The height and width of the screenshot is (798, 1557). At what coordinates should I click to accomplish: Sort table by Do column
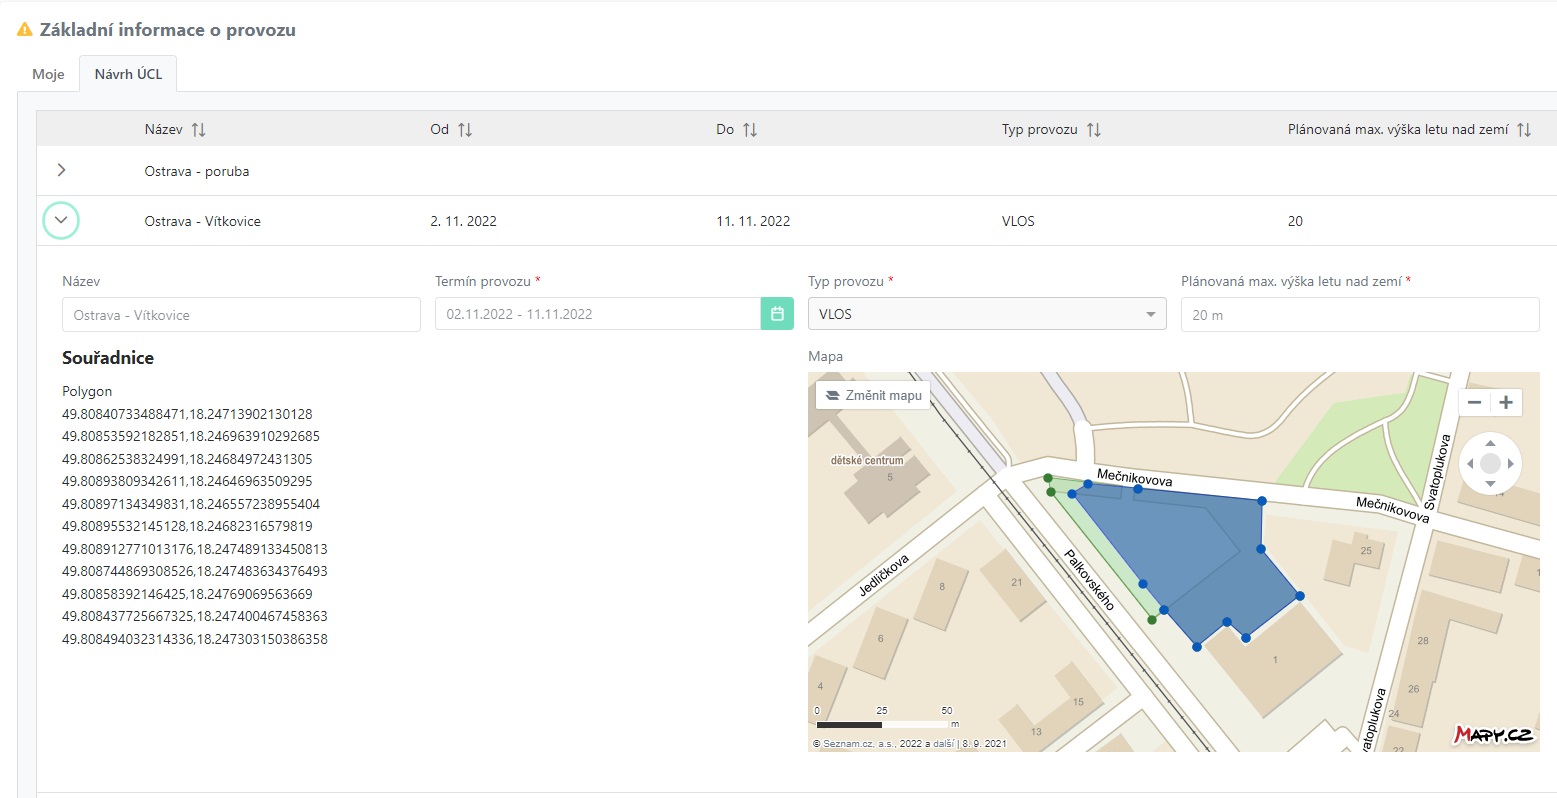[750, 130]
